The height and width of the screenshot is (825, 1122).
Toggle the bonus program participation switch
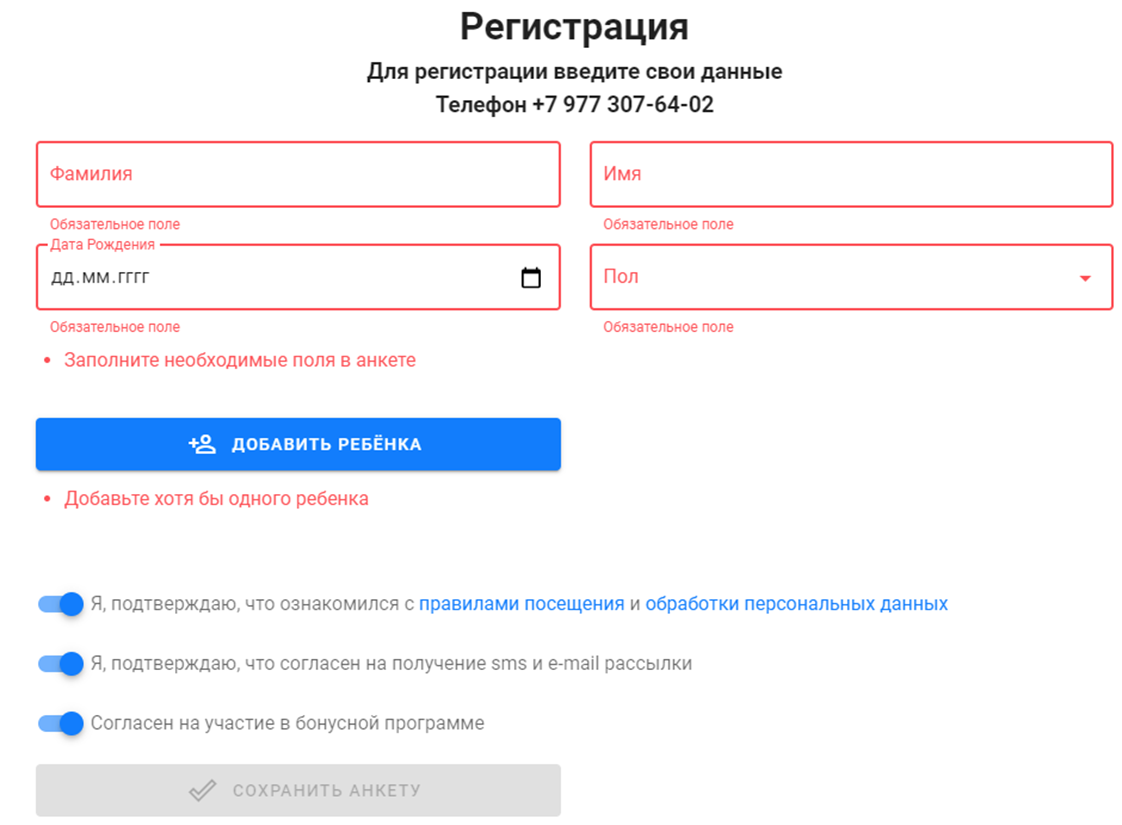point(61,723)
